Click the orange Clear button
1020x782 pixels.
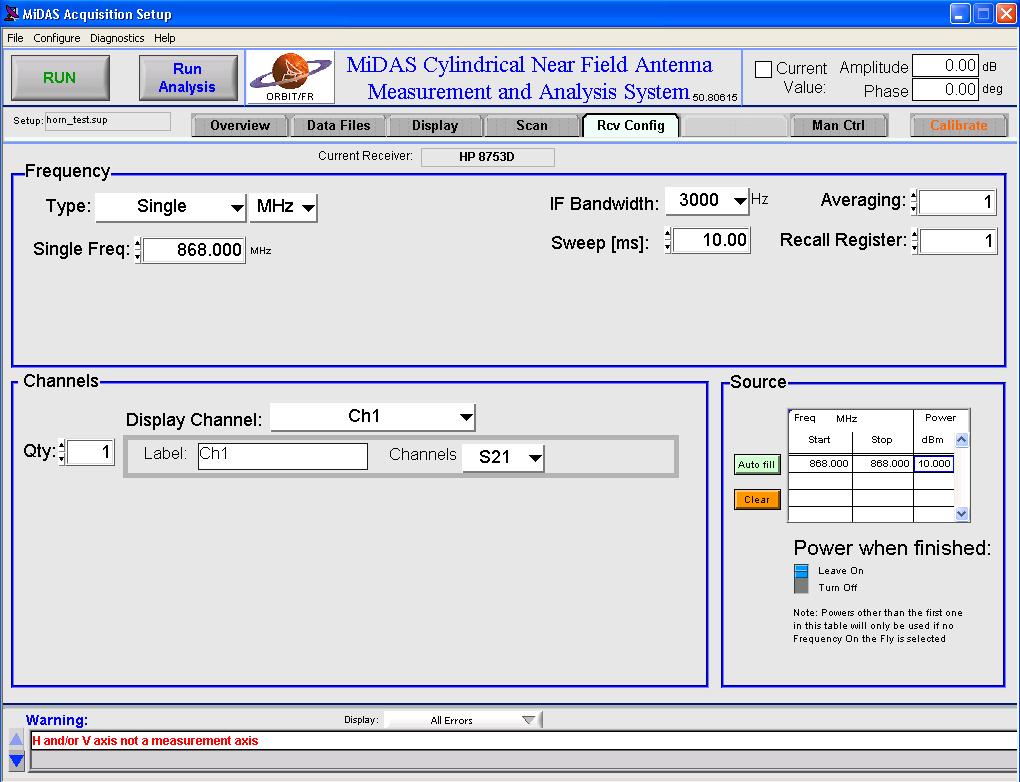(757, 500)
